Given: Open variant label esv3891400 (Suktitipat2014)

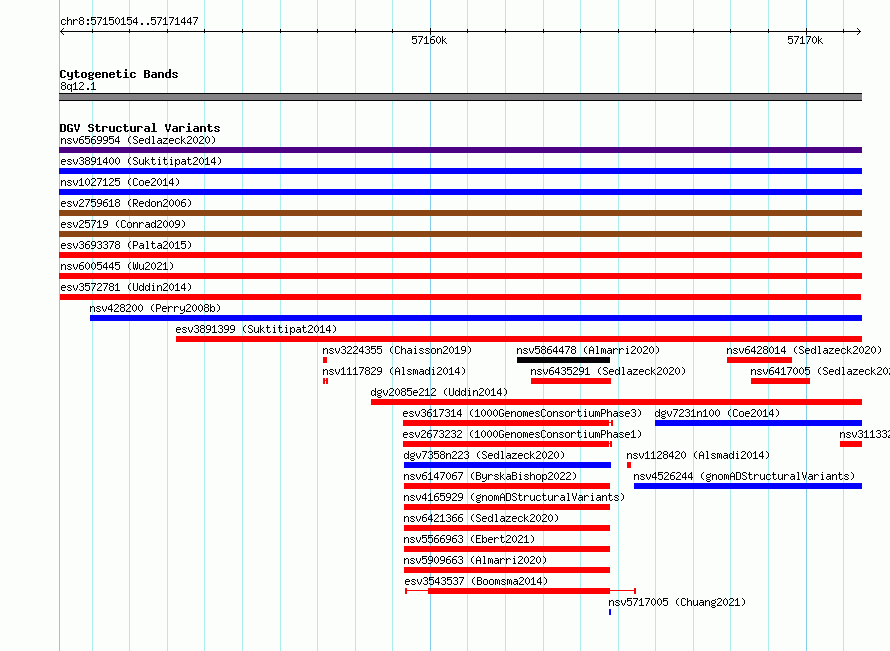Looking at the screenshot, I should point(141,161).
